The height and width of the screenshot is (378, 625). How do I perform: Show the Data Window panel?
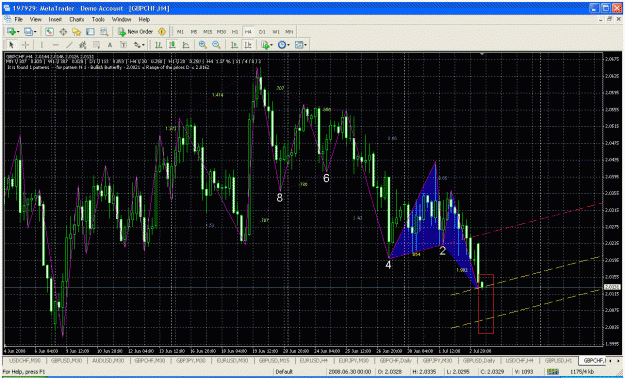pos(63,32)
